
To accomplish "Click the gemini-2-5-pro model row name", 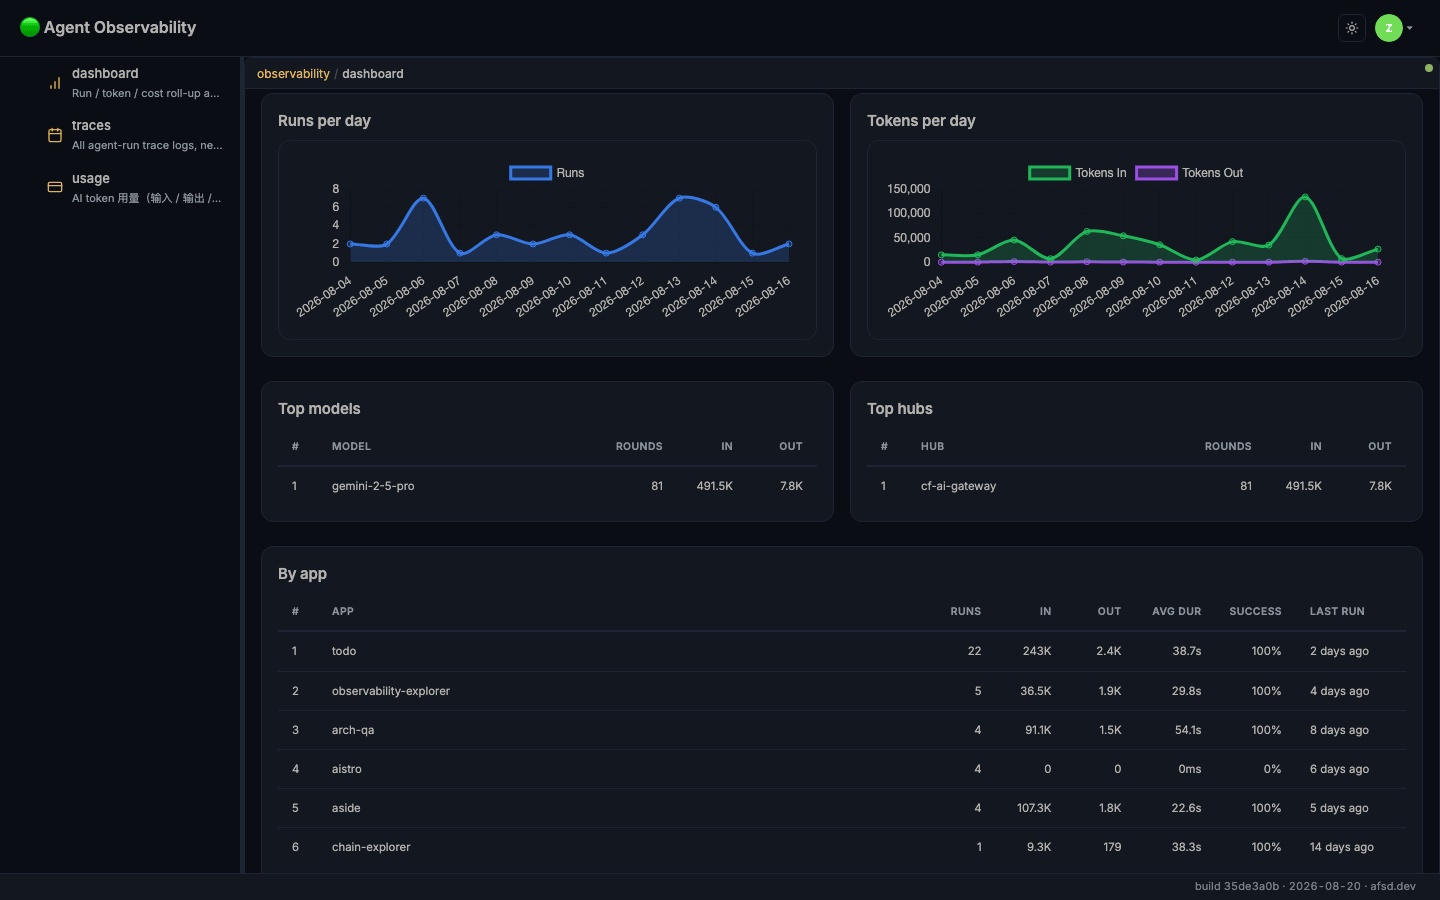I will coord(373,486).
